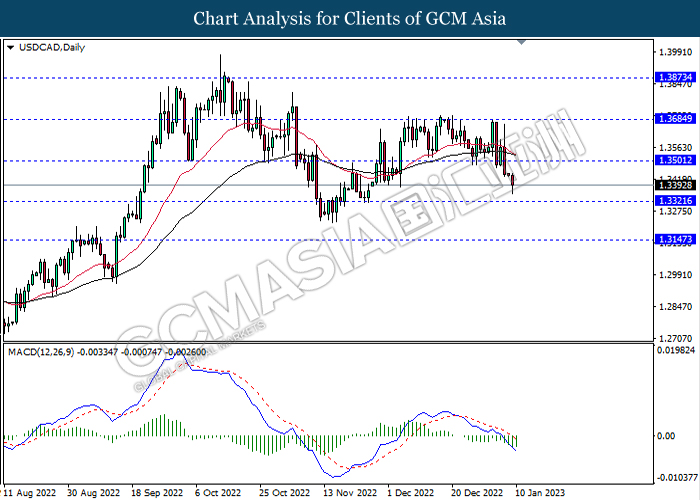Click the 18 Sep 2022 date label
This screenshot has height=500, width=700.
157,493
